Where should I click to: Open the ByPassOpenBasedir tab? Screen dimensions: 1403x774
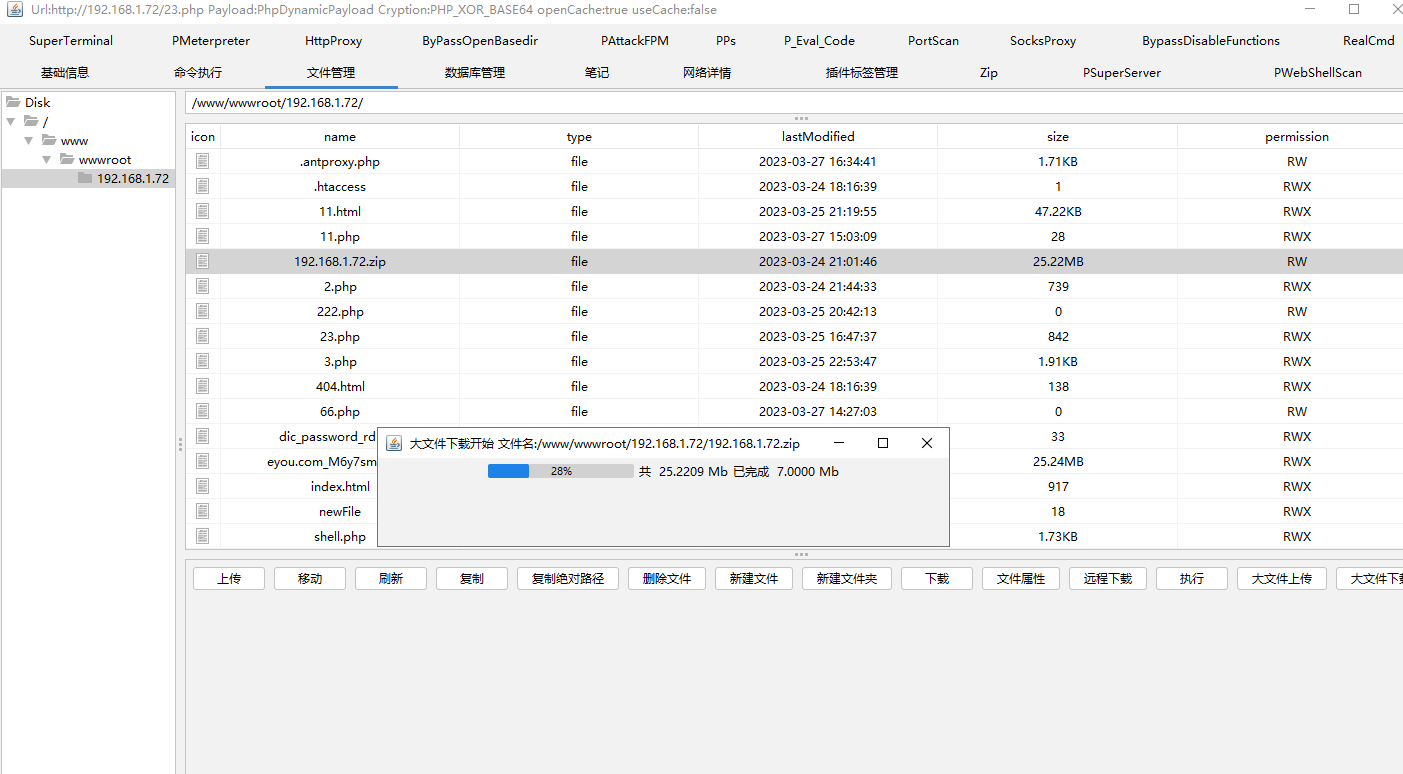tap(480, 41)
